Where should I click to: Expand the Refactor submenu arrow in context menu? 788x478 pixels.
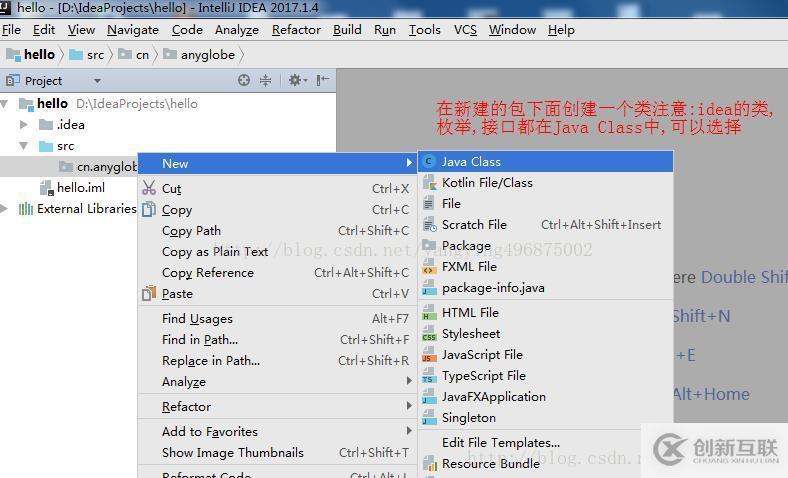tap(409, 406)
